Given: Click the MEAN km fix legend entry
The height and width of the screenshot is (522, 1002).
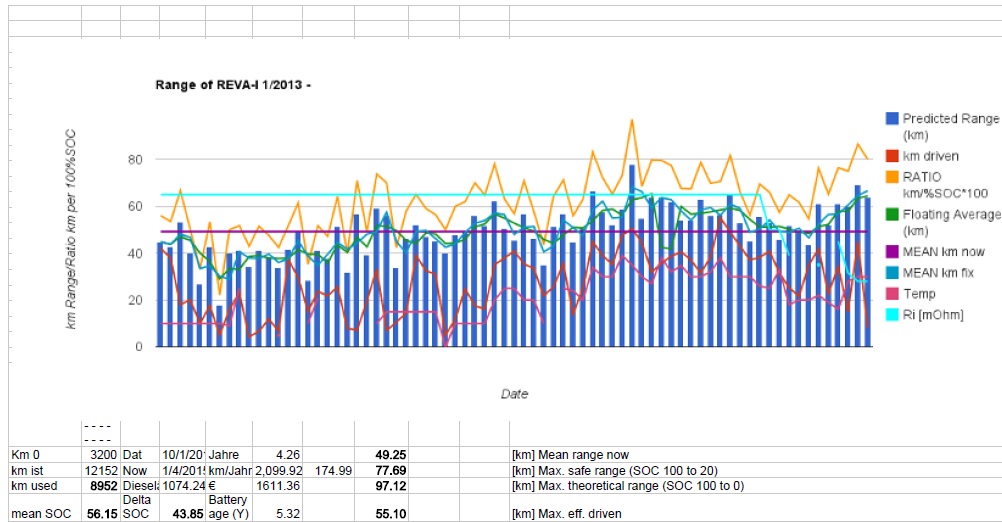Looking at the screenshot, I should point(939,272).
